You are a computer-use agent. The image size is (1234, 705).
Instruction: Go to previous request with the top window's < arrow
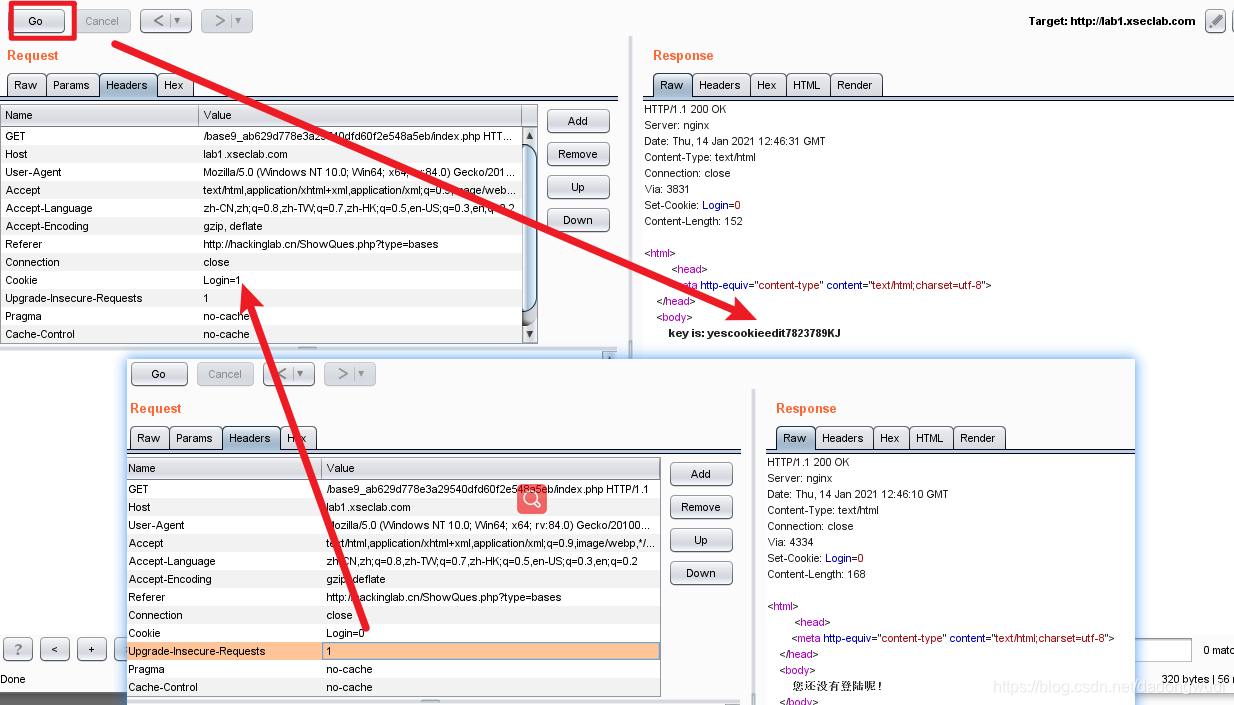[157, 21]
